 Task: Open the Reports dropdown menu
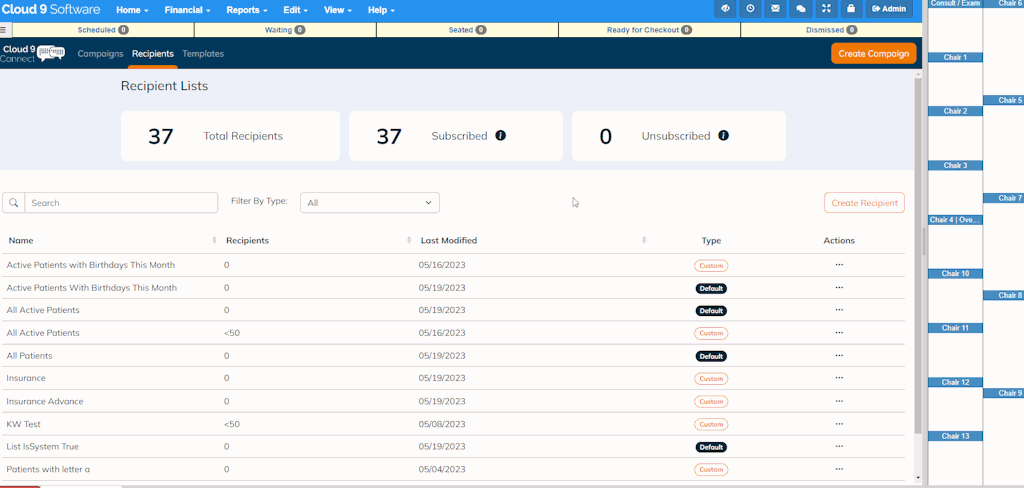(247, 10)
